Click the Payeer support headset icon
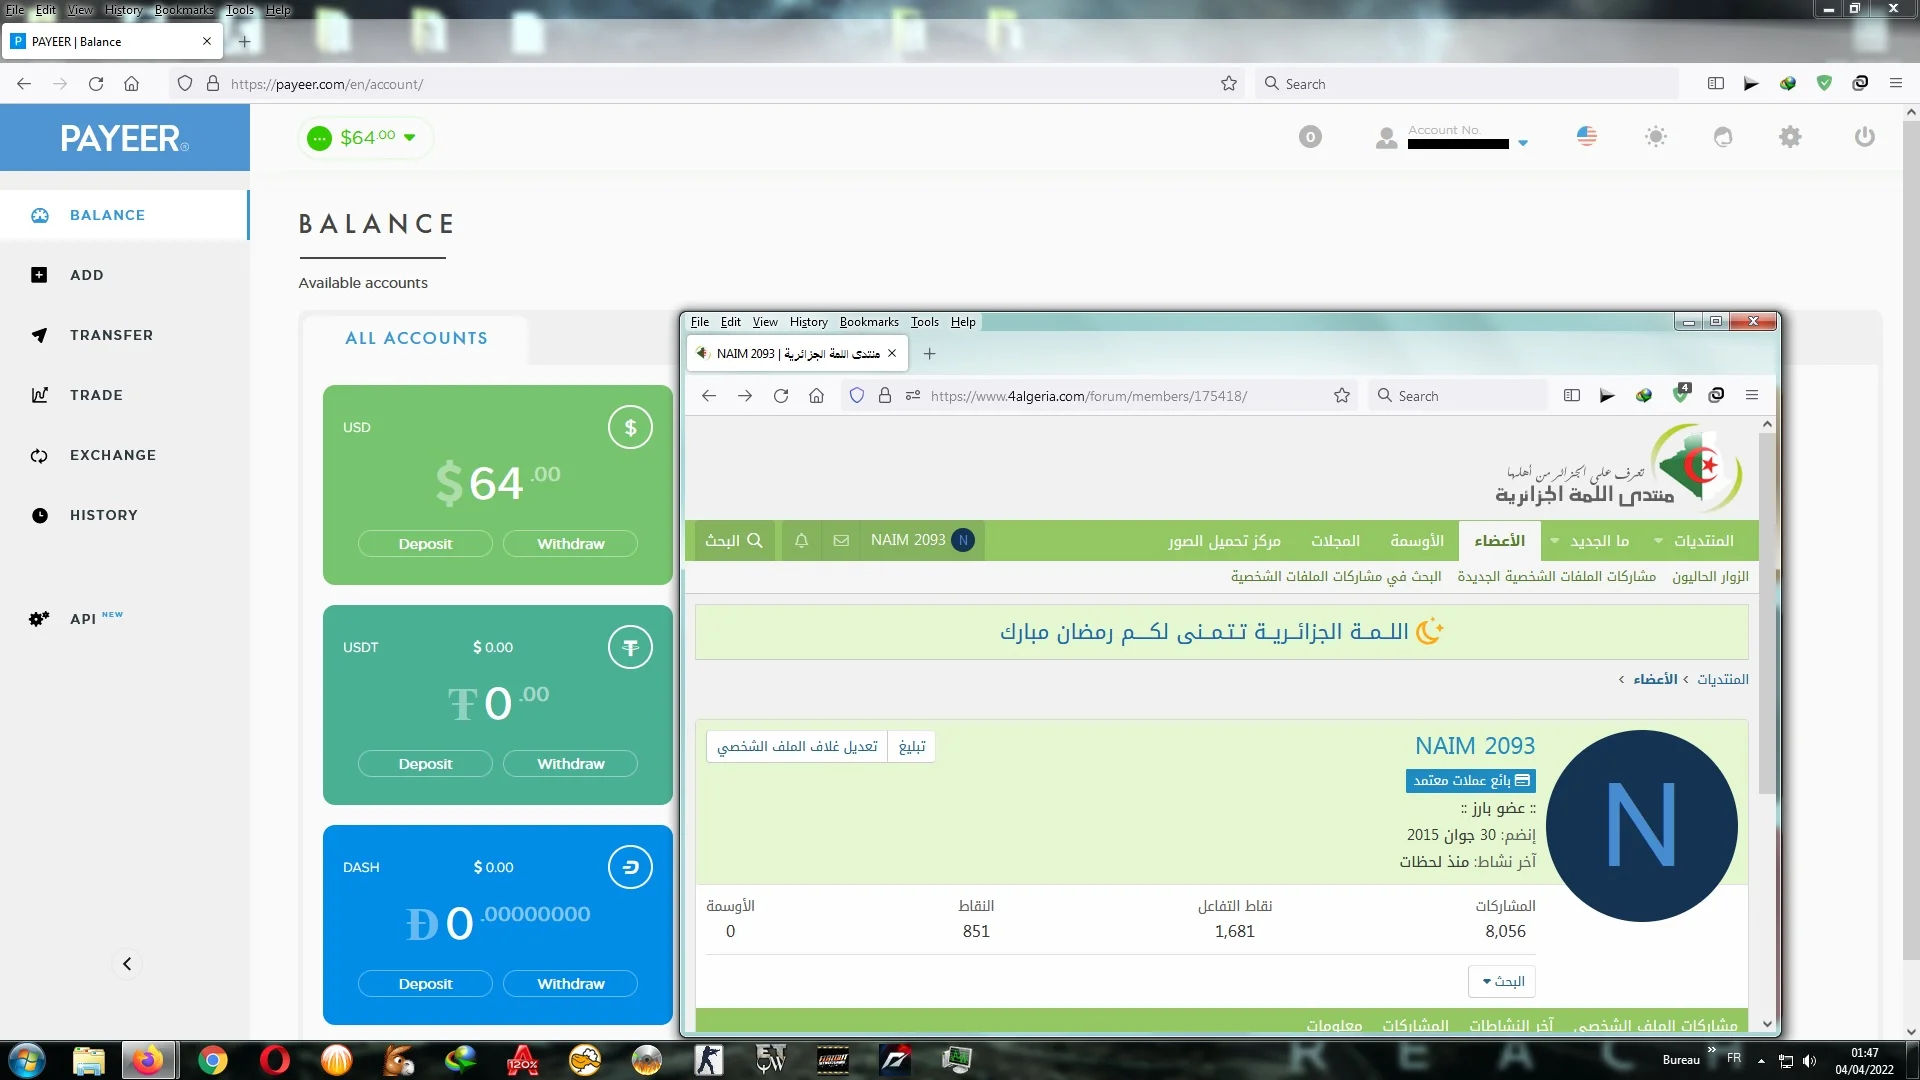1920x1080 pixels. [1723, 137]
